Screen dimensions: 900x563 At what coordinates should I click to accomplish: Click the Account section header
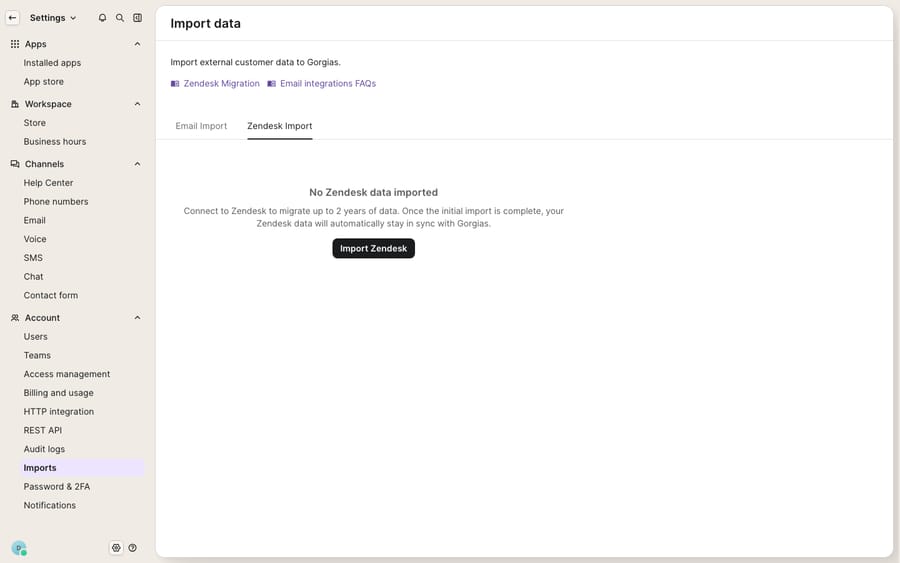coord(42,318)
